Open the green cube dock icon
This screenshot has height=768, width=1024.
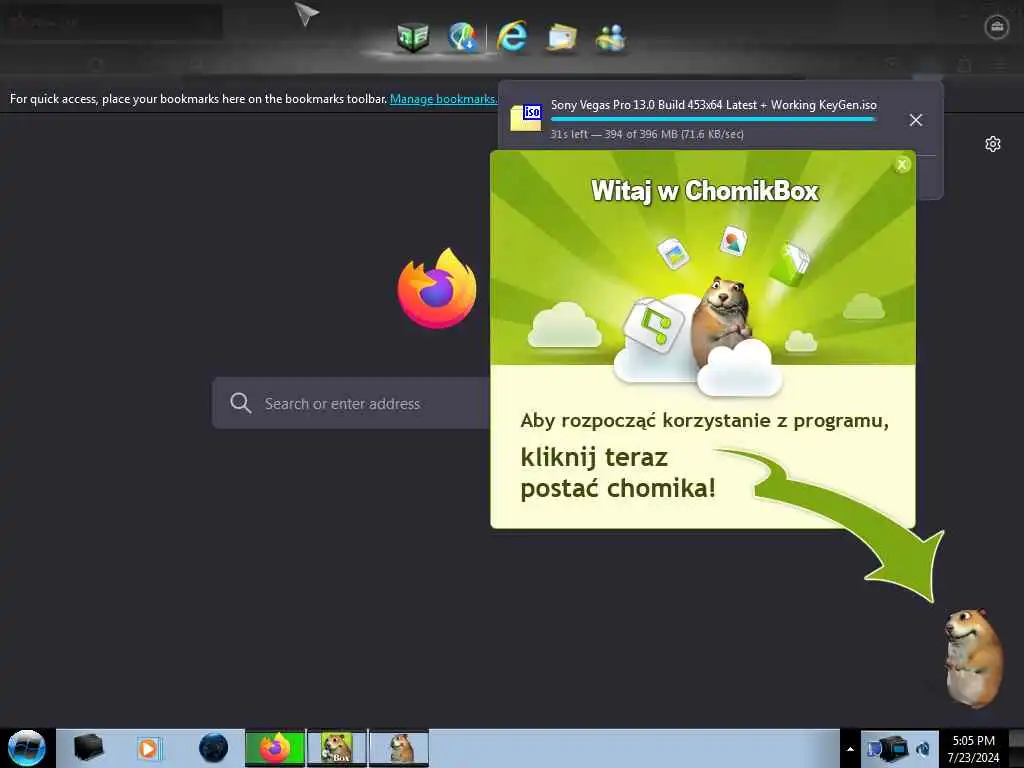(413, 37)
